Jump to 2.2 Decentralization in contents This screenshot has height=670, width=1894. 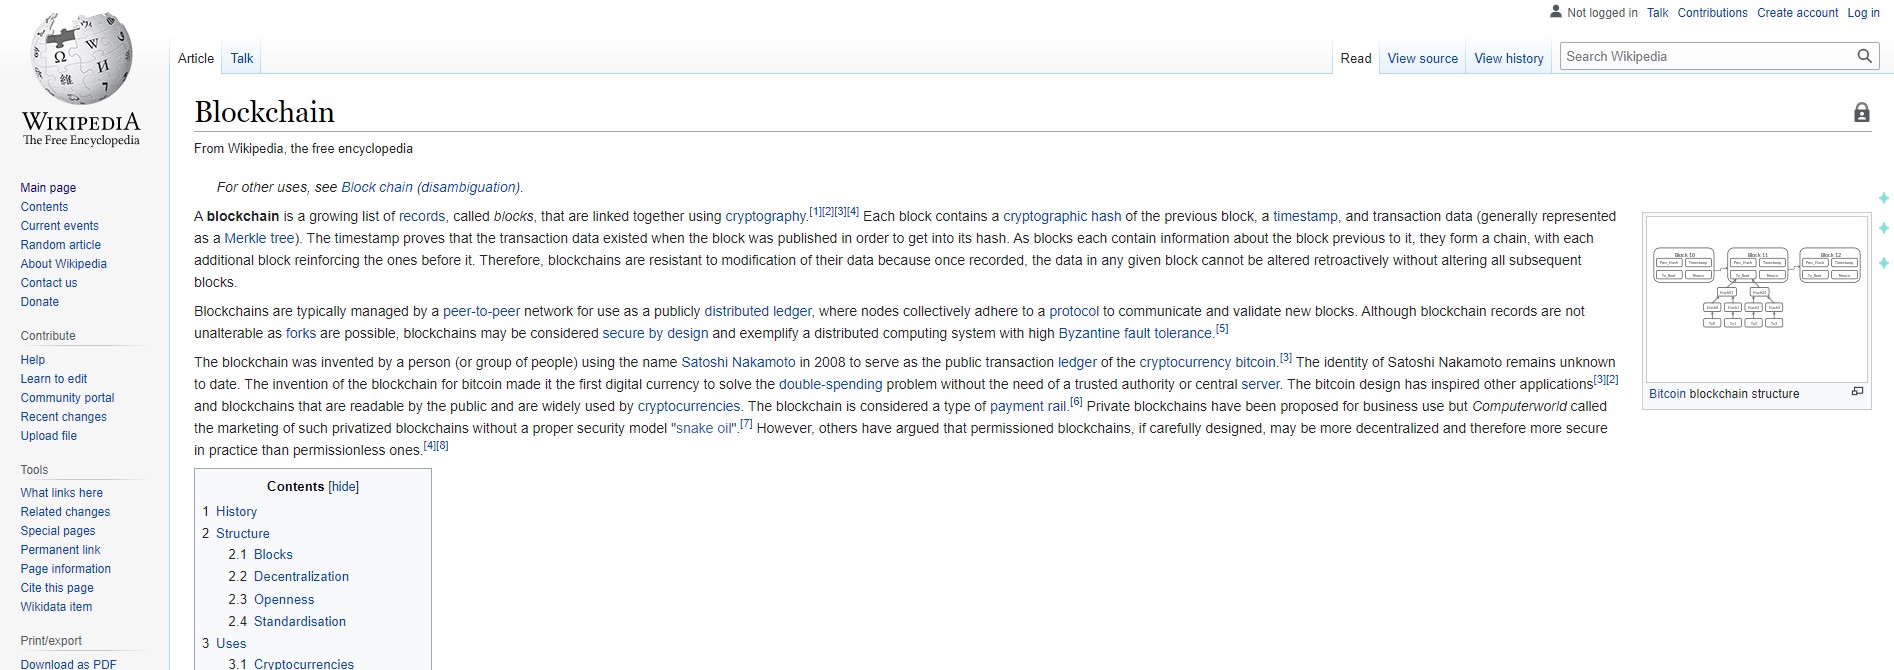tap(301, 576)
